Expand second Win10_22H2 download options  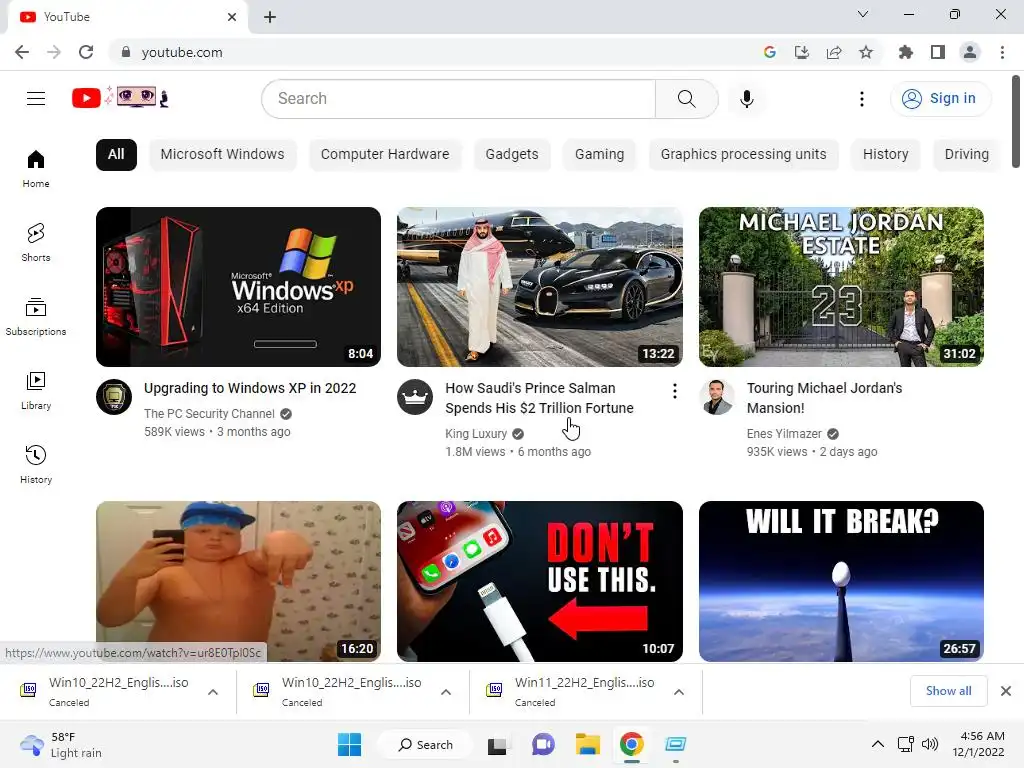(x=446, y=692)
